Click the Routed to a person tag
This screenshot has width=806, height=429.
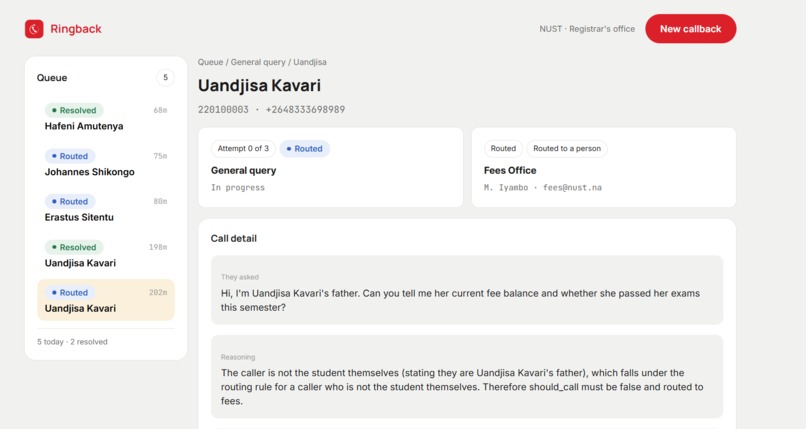tap(567, 148)
